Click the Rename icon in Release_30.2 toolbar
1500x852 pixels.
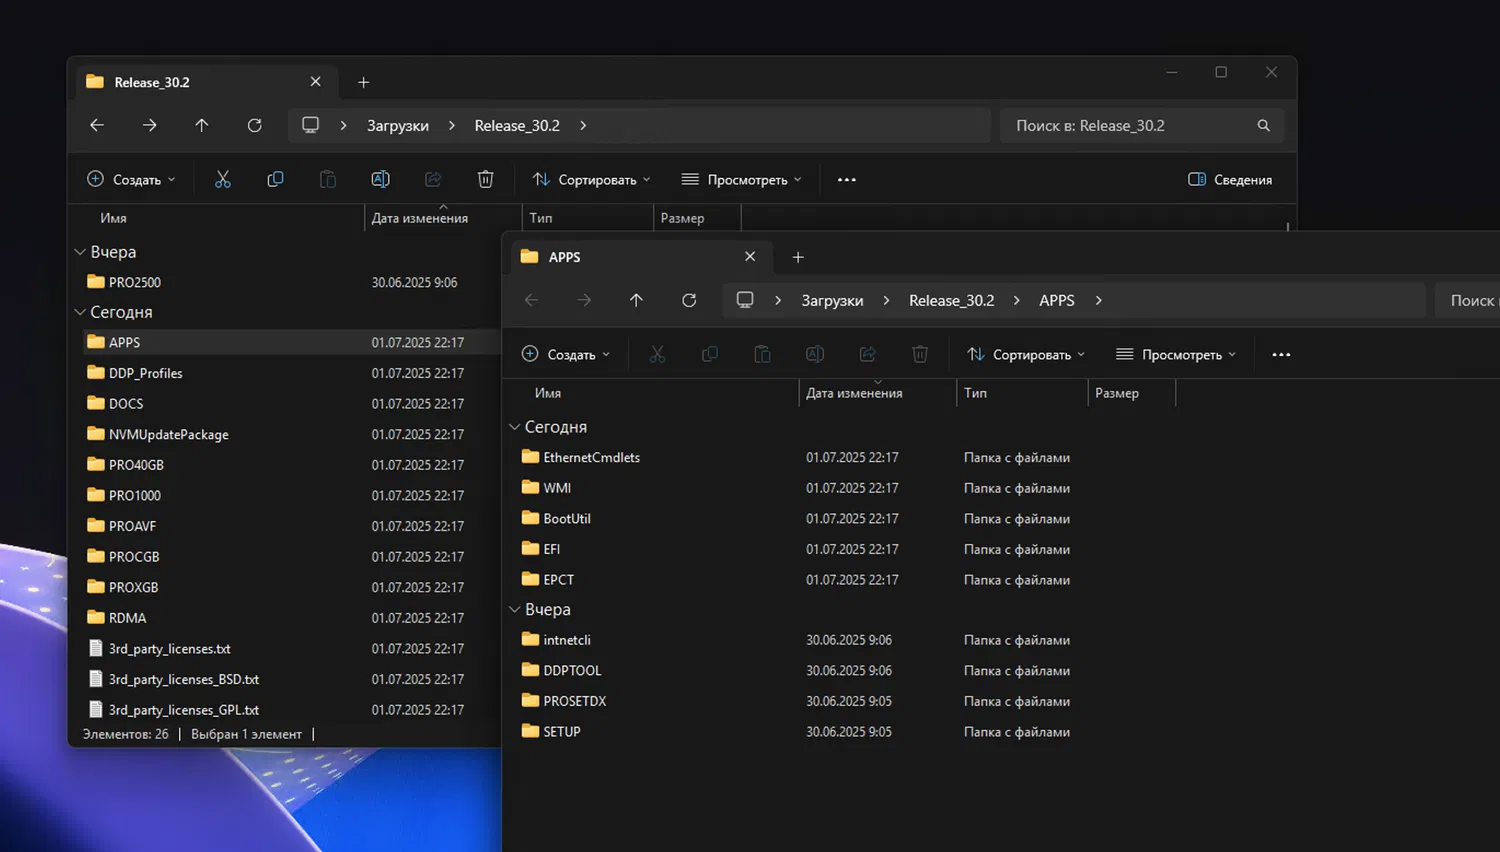tap(380, 179)
